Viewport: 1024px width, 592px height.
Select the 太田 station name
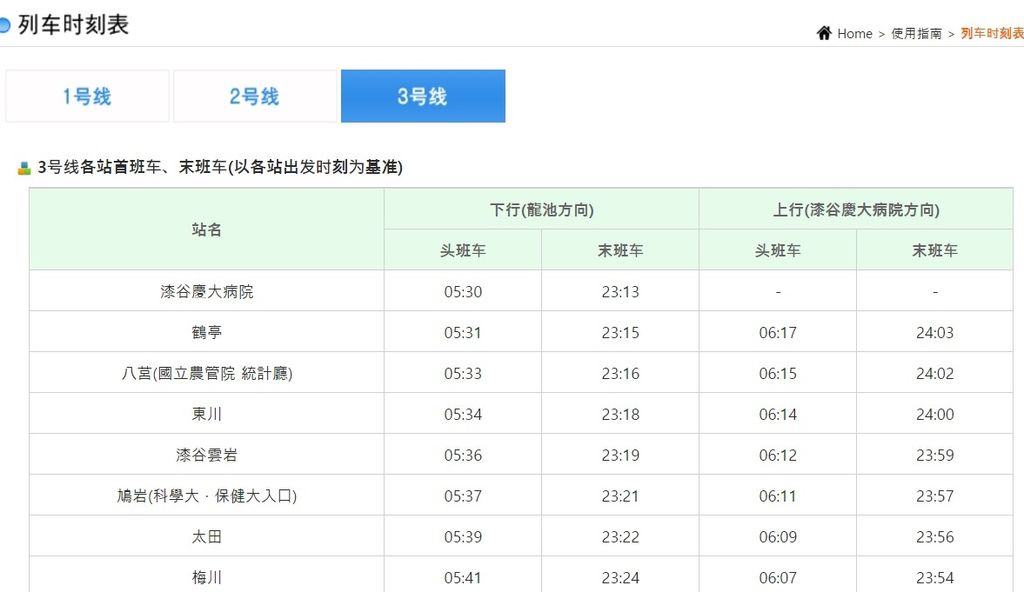[206, 536]
